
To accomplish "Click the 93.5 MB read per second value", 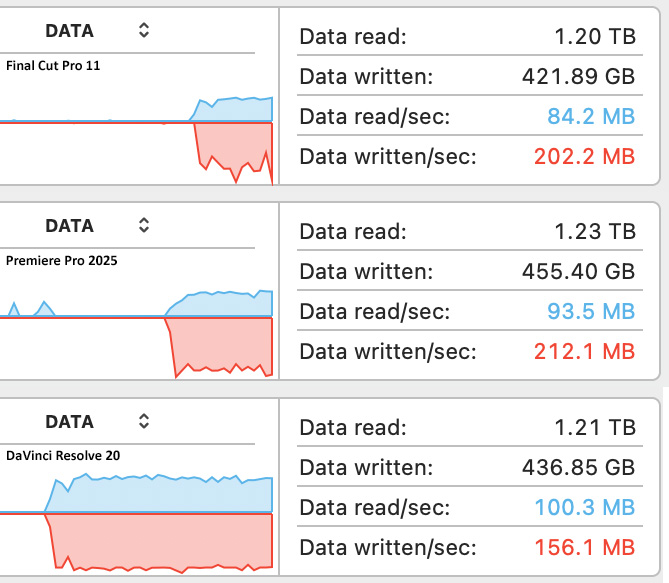I will [593, 311].
